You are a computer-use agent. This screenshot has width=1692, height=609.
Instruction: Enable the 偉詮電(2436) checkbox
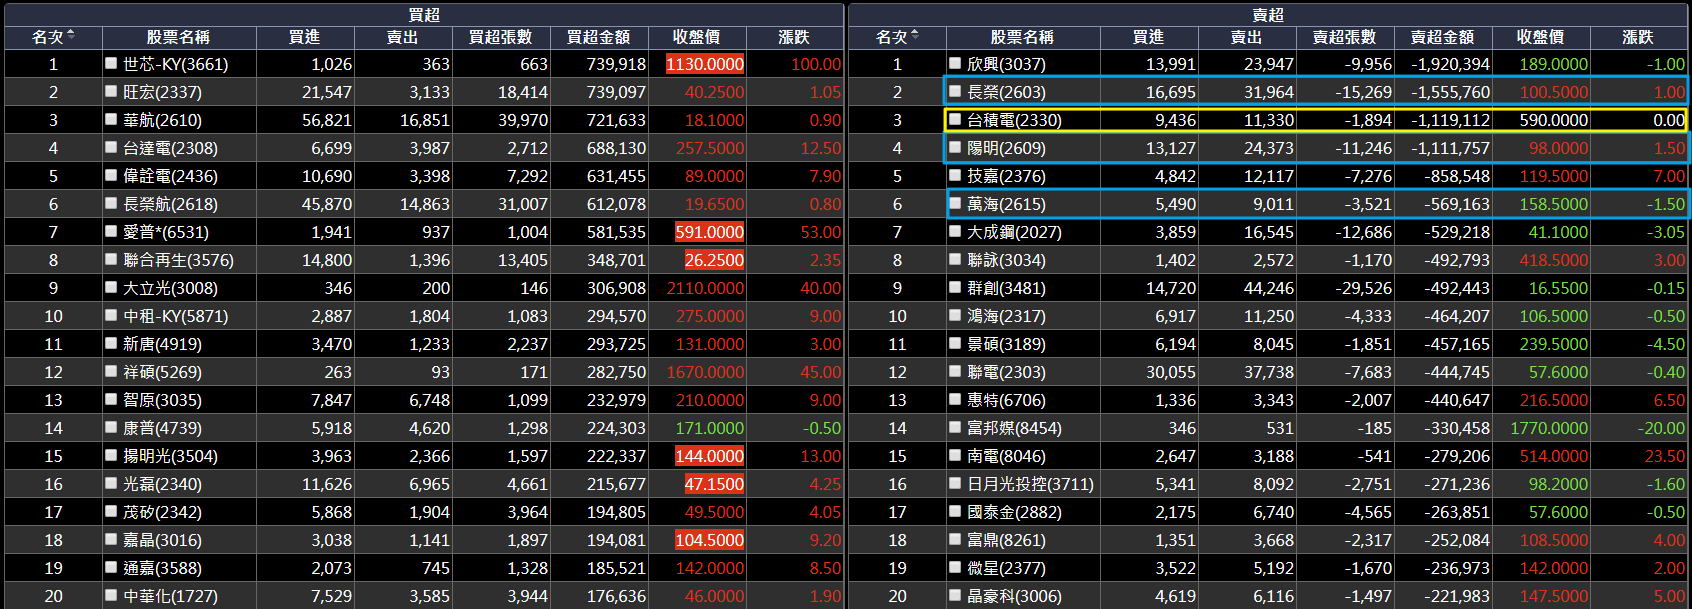(x=111, y=175)
